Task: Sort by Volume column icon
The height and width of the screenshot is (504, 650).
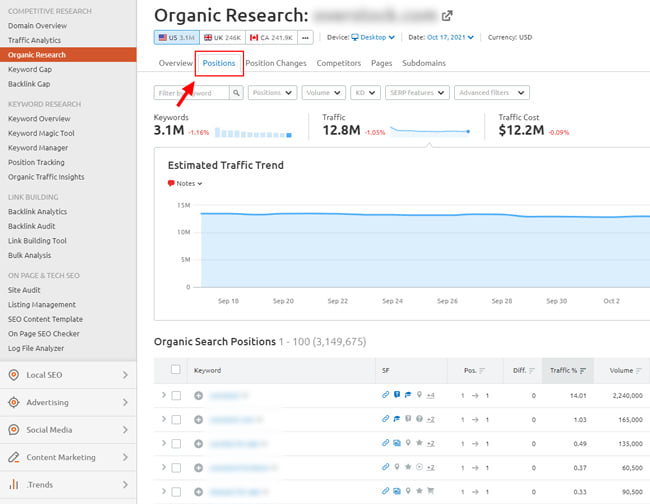Action: 639,371
